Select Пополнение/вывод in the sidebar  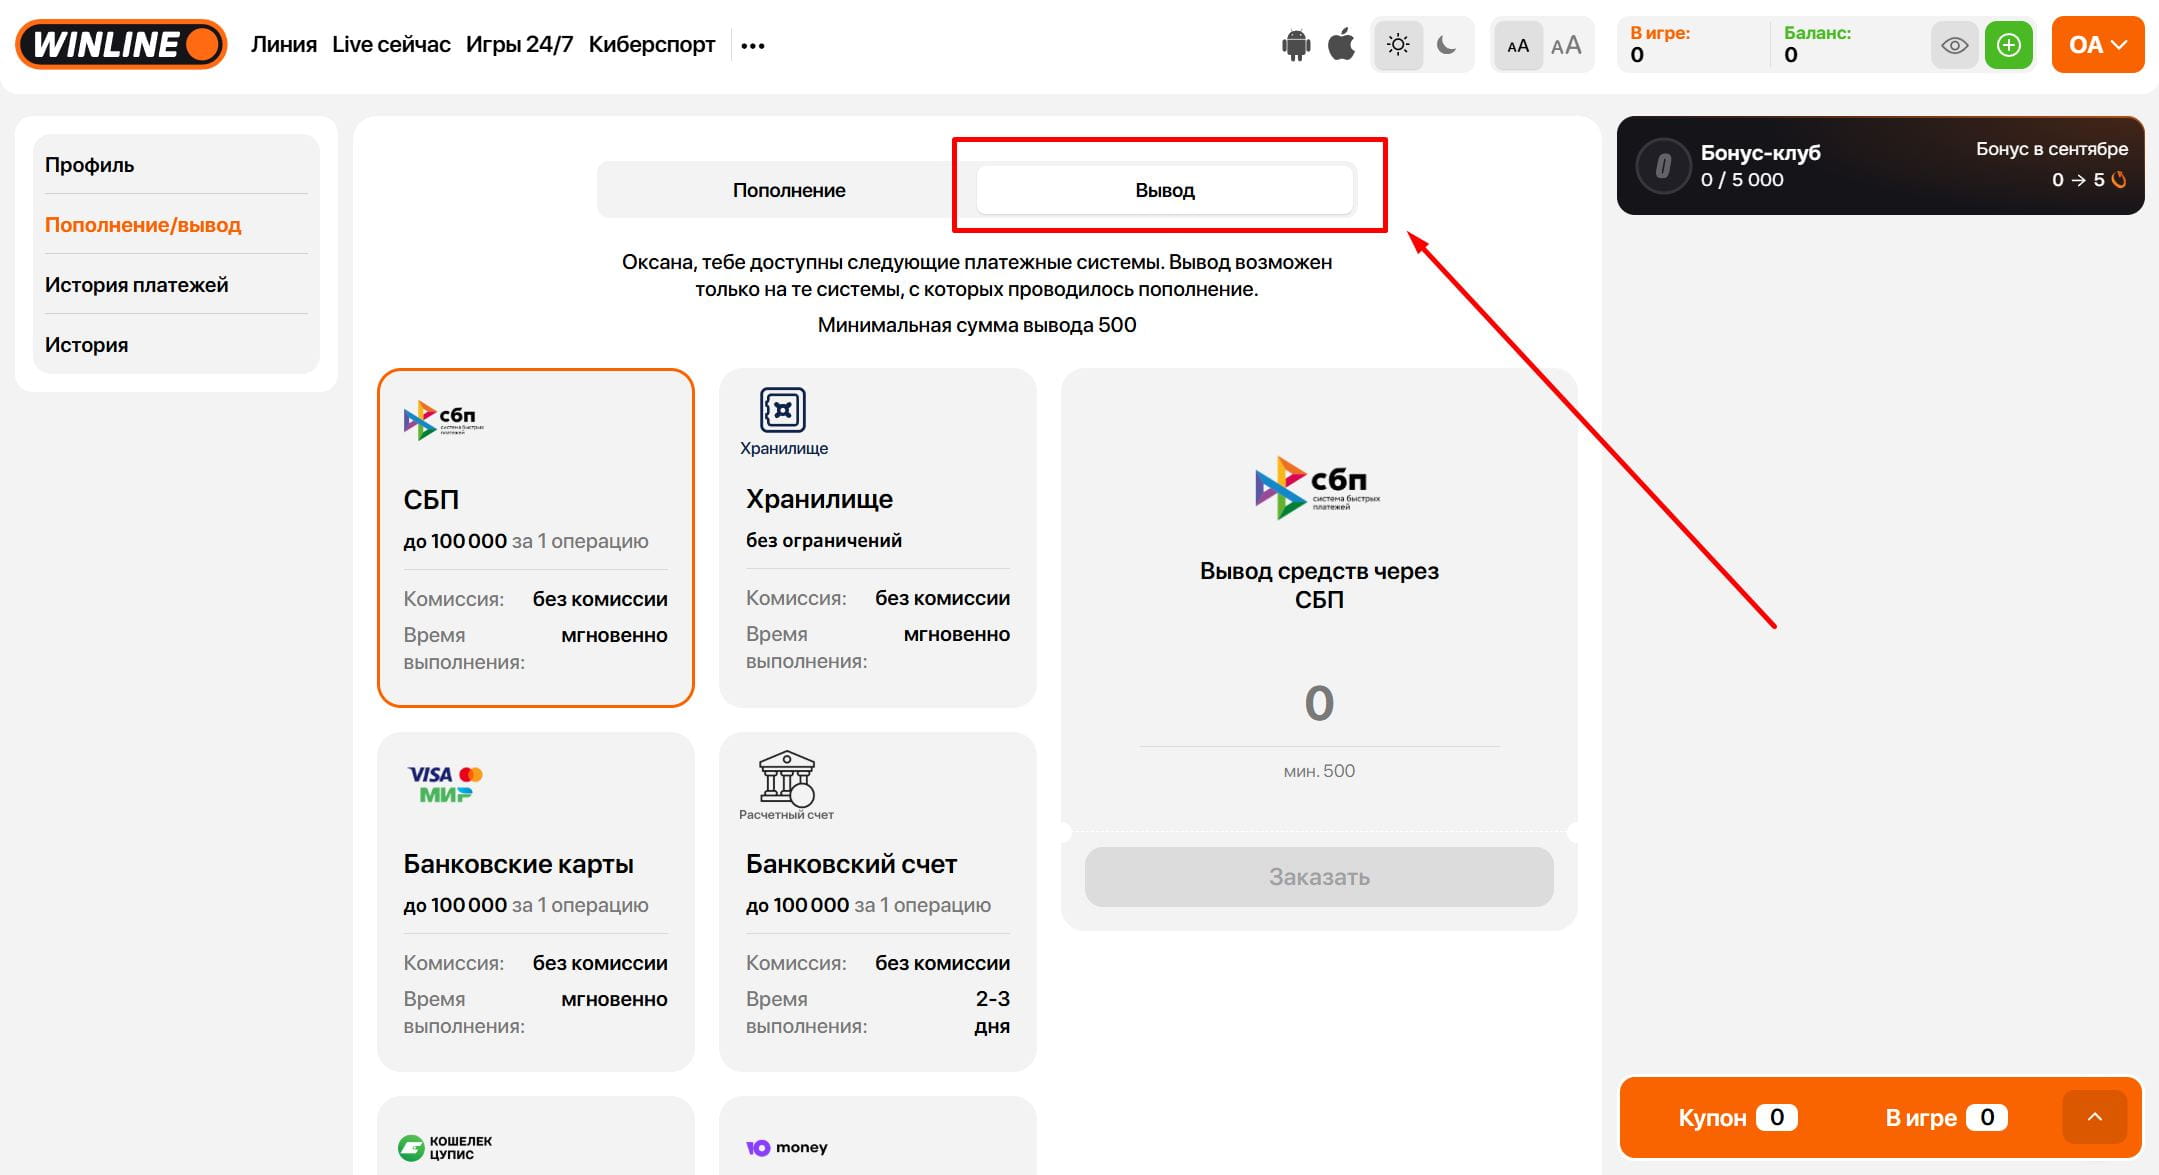click(x=176, y=224)
